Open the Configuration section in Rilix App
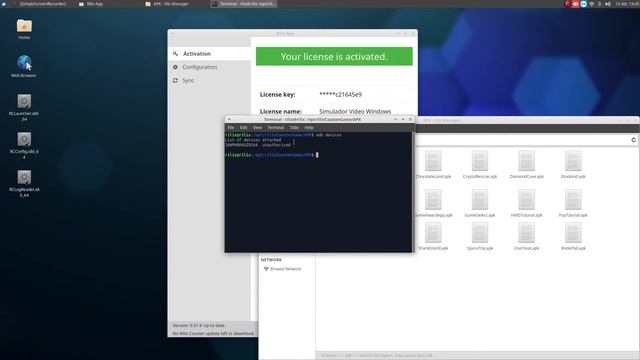Screen dimensions: 640x360 [209, 67]
